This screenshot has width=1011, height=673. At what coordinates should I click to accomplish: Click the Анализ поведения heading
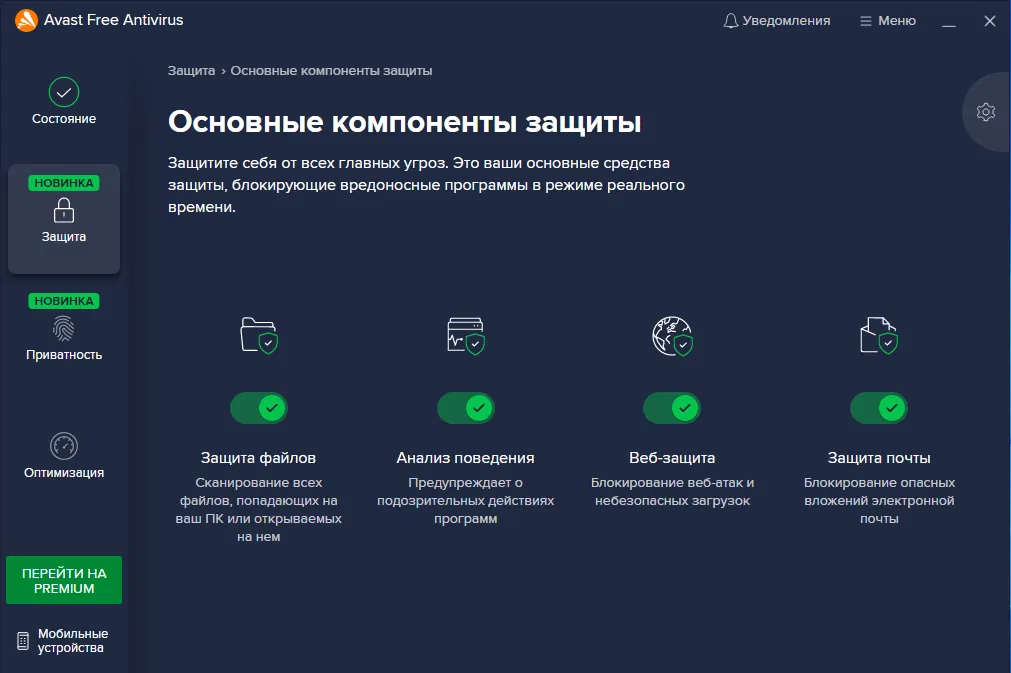(466, 458)
